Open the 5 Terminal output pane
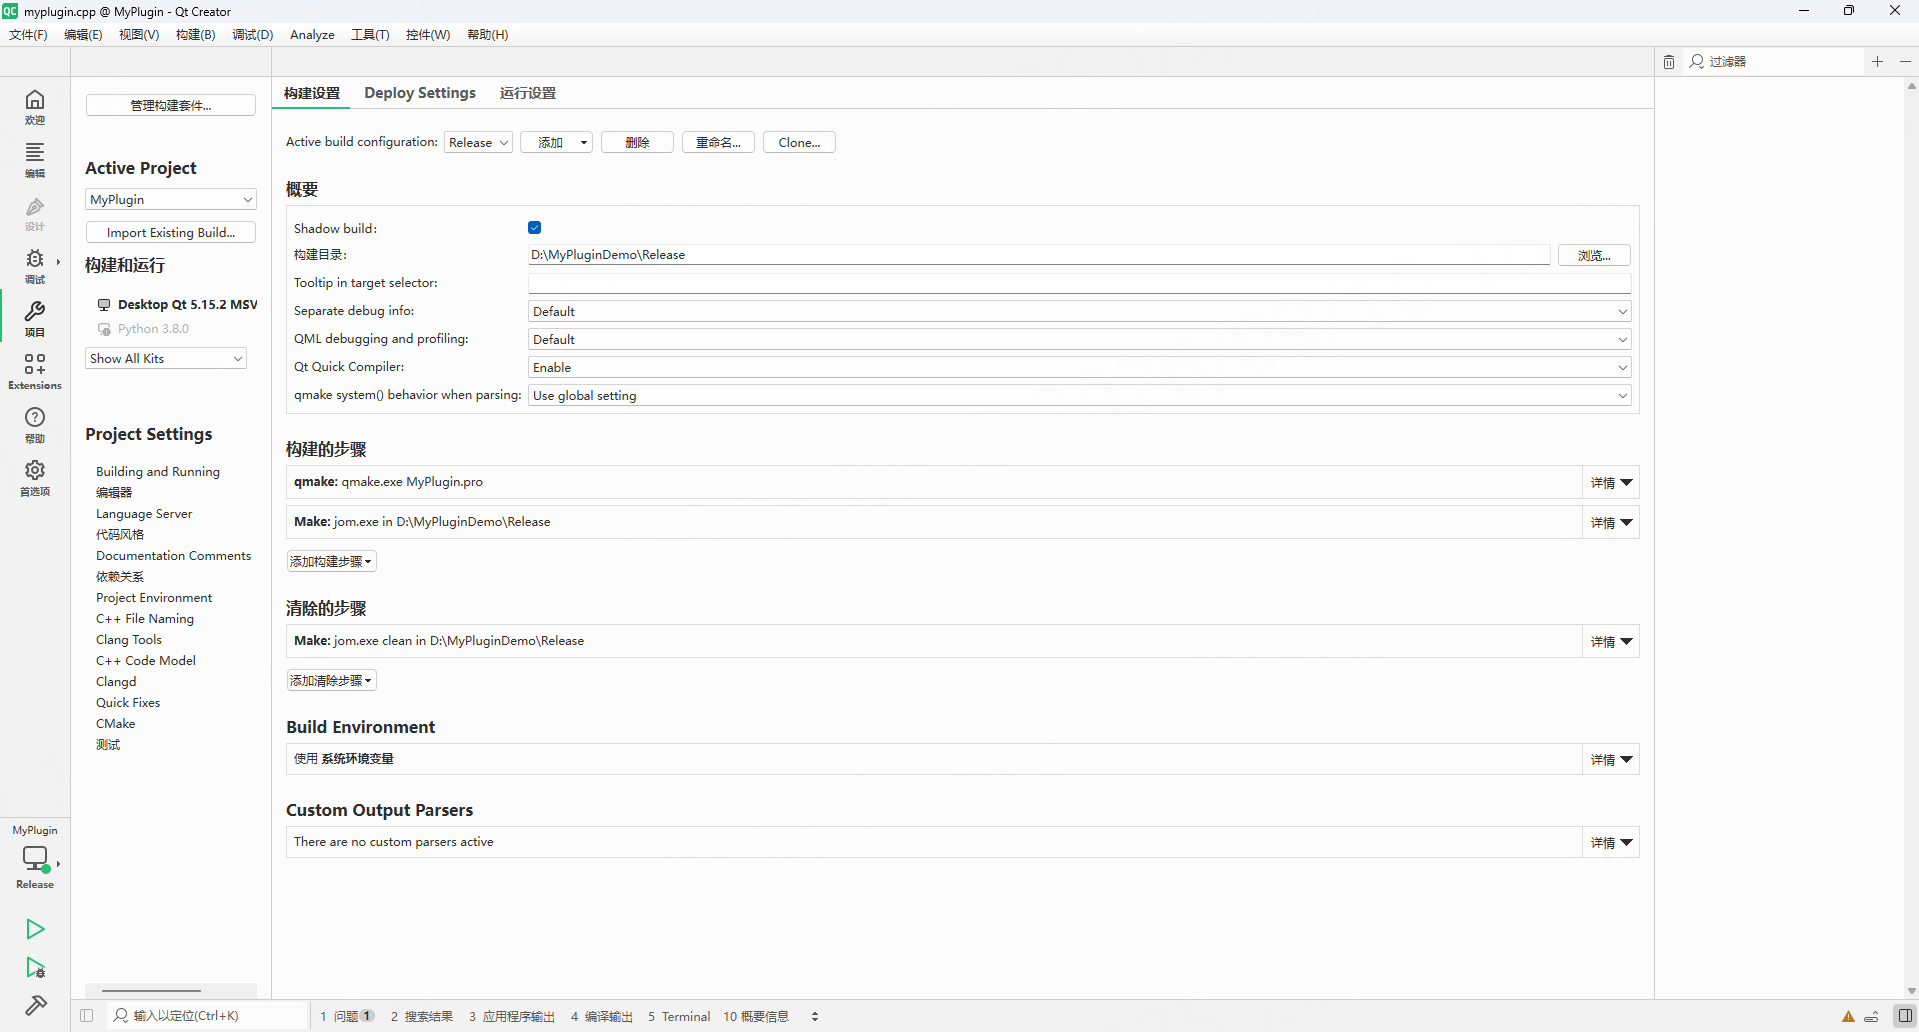Image resolution: width=1919 pixels, height=1032 pixels. coord(679,1016)
